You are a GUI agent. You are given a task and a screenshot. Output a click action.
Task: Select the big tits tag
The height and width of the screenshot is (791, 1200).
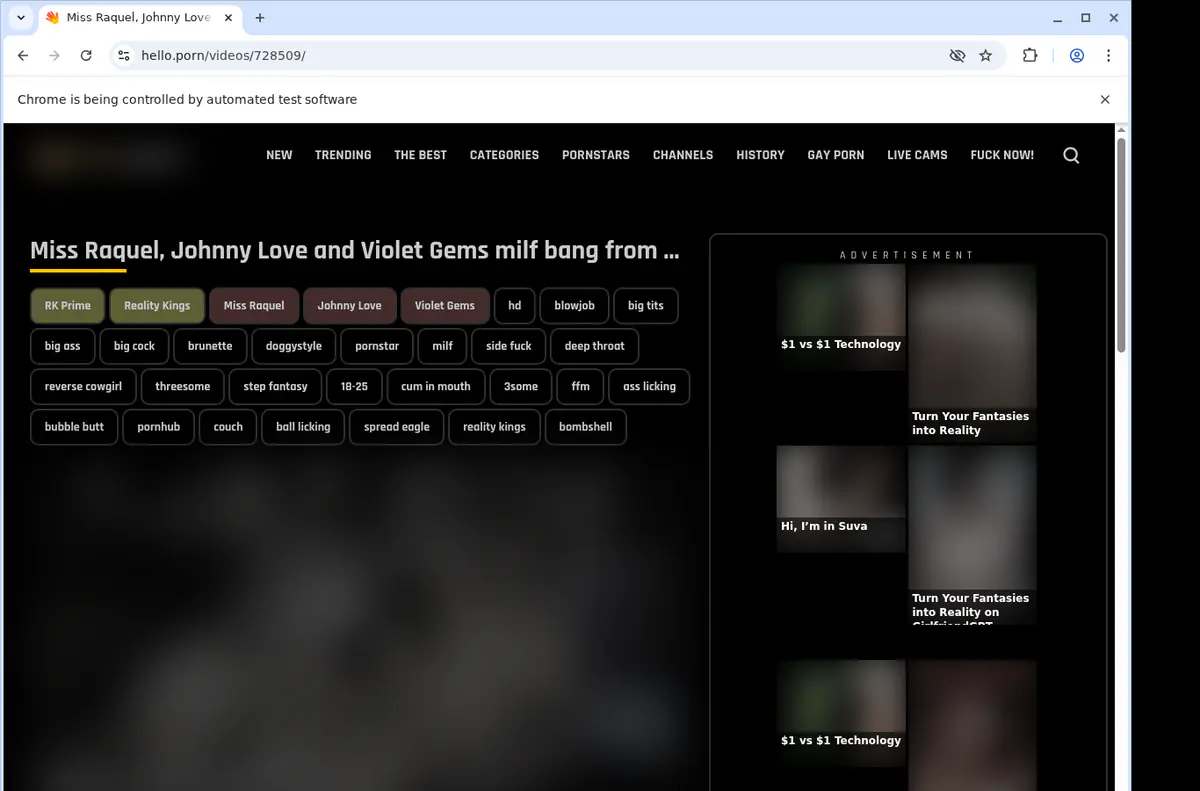pyautogui.click(x=646, y=306)
